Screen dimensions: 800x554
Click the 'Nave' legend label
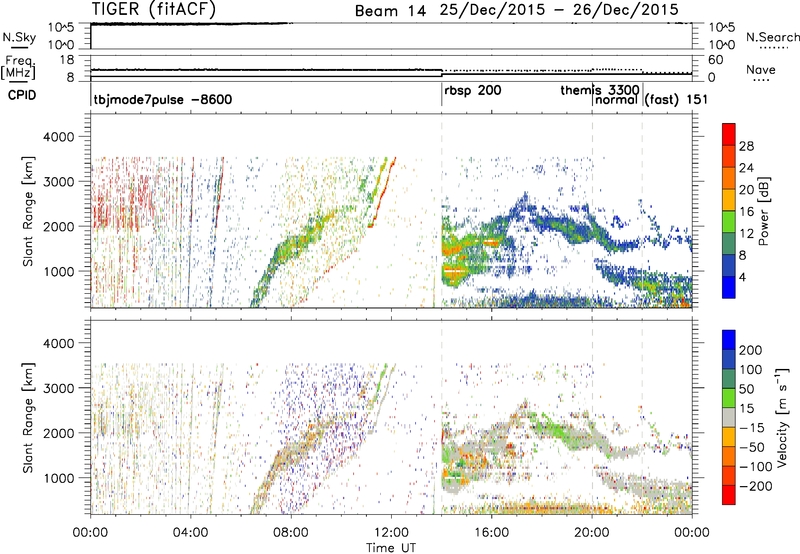coord(760,69)
